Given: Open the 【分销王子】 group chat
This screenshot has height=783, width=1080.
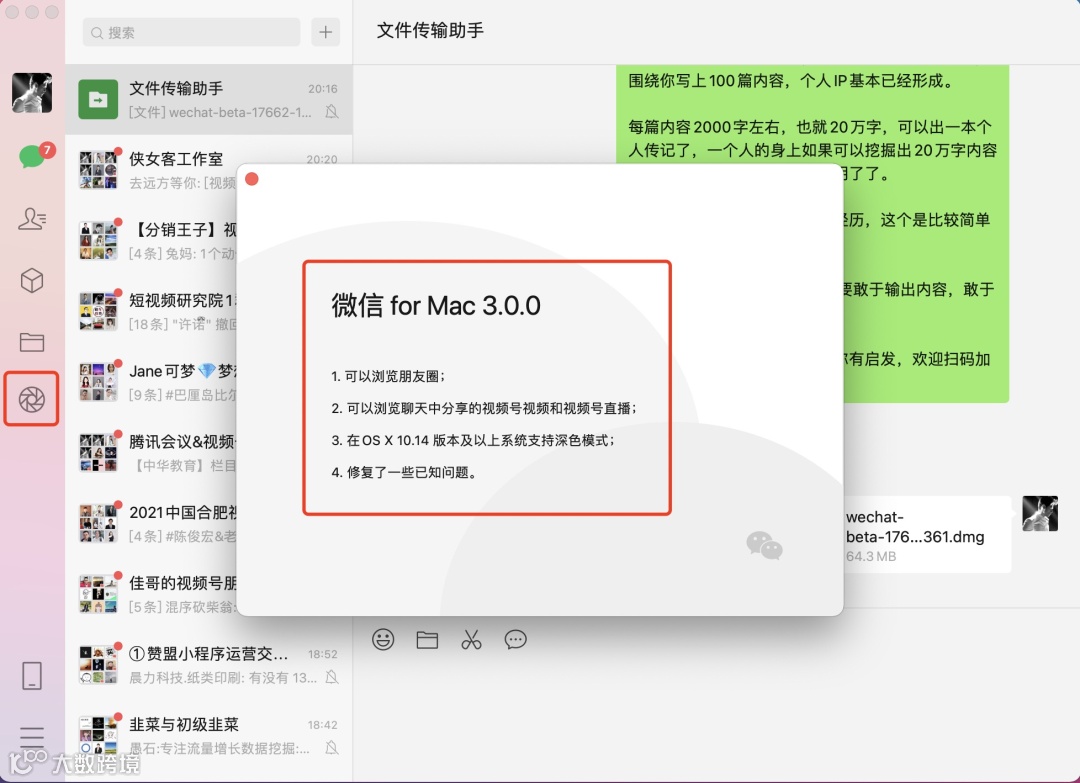Looking at the screenshot, I should (152, 241).
